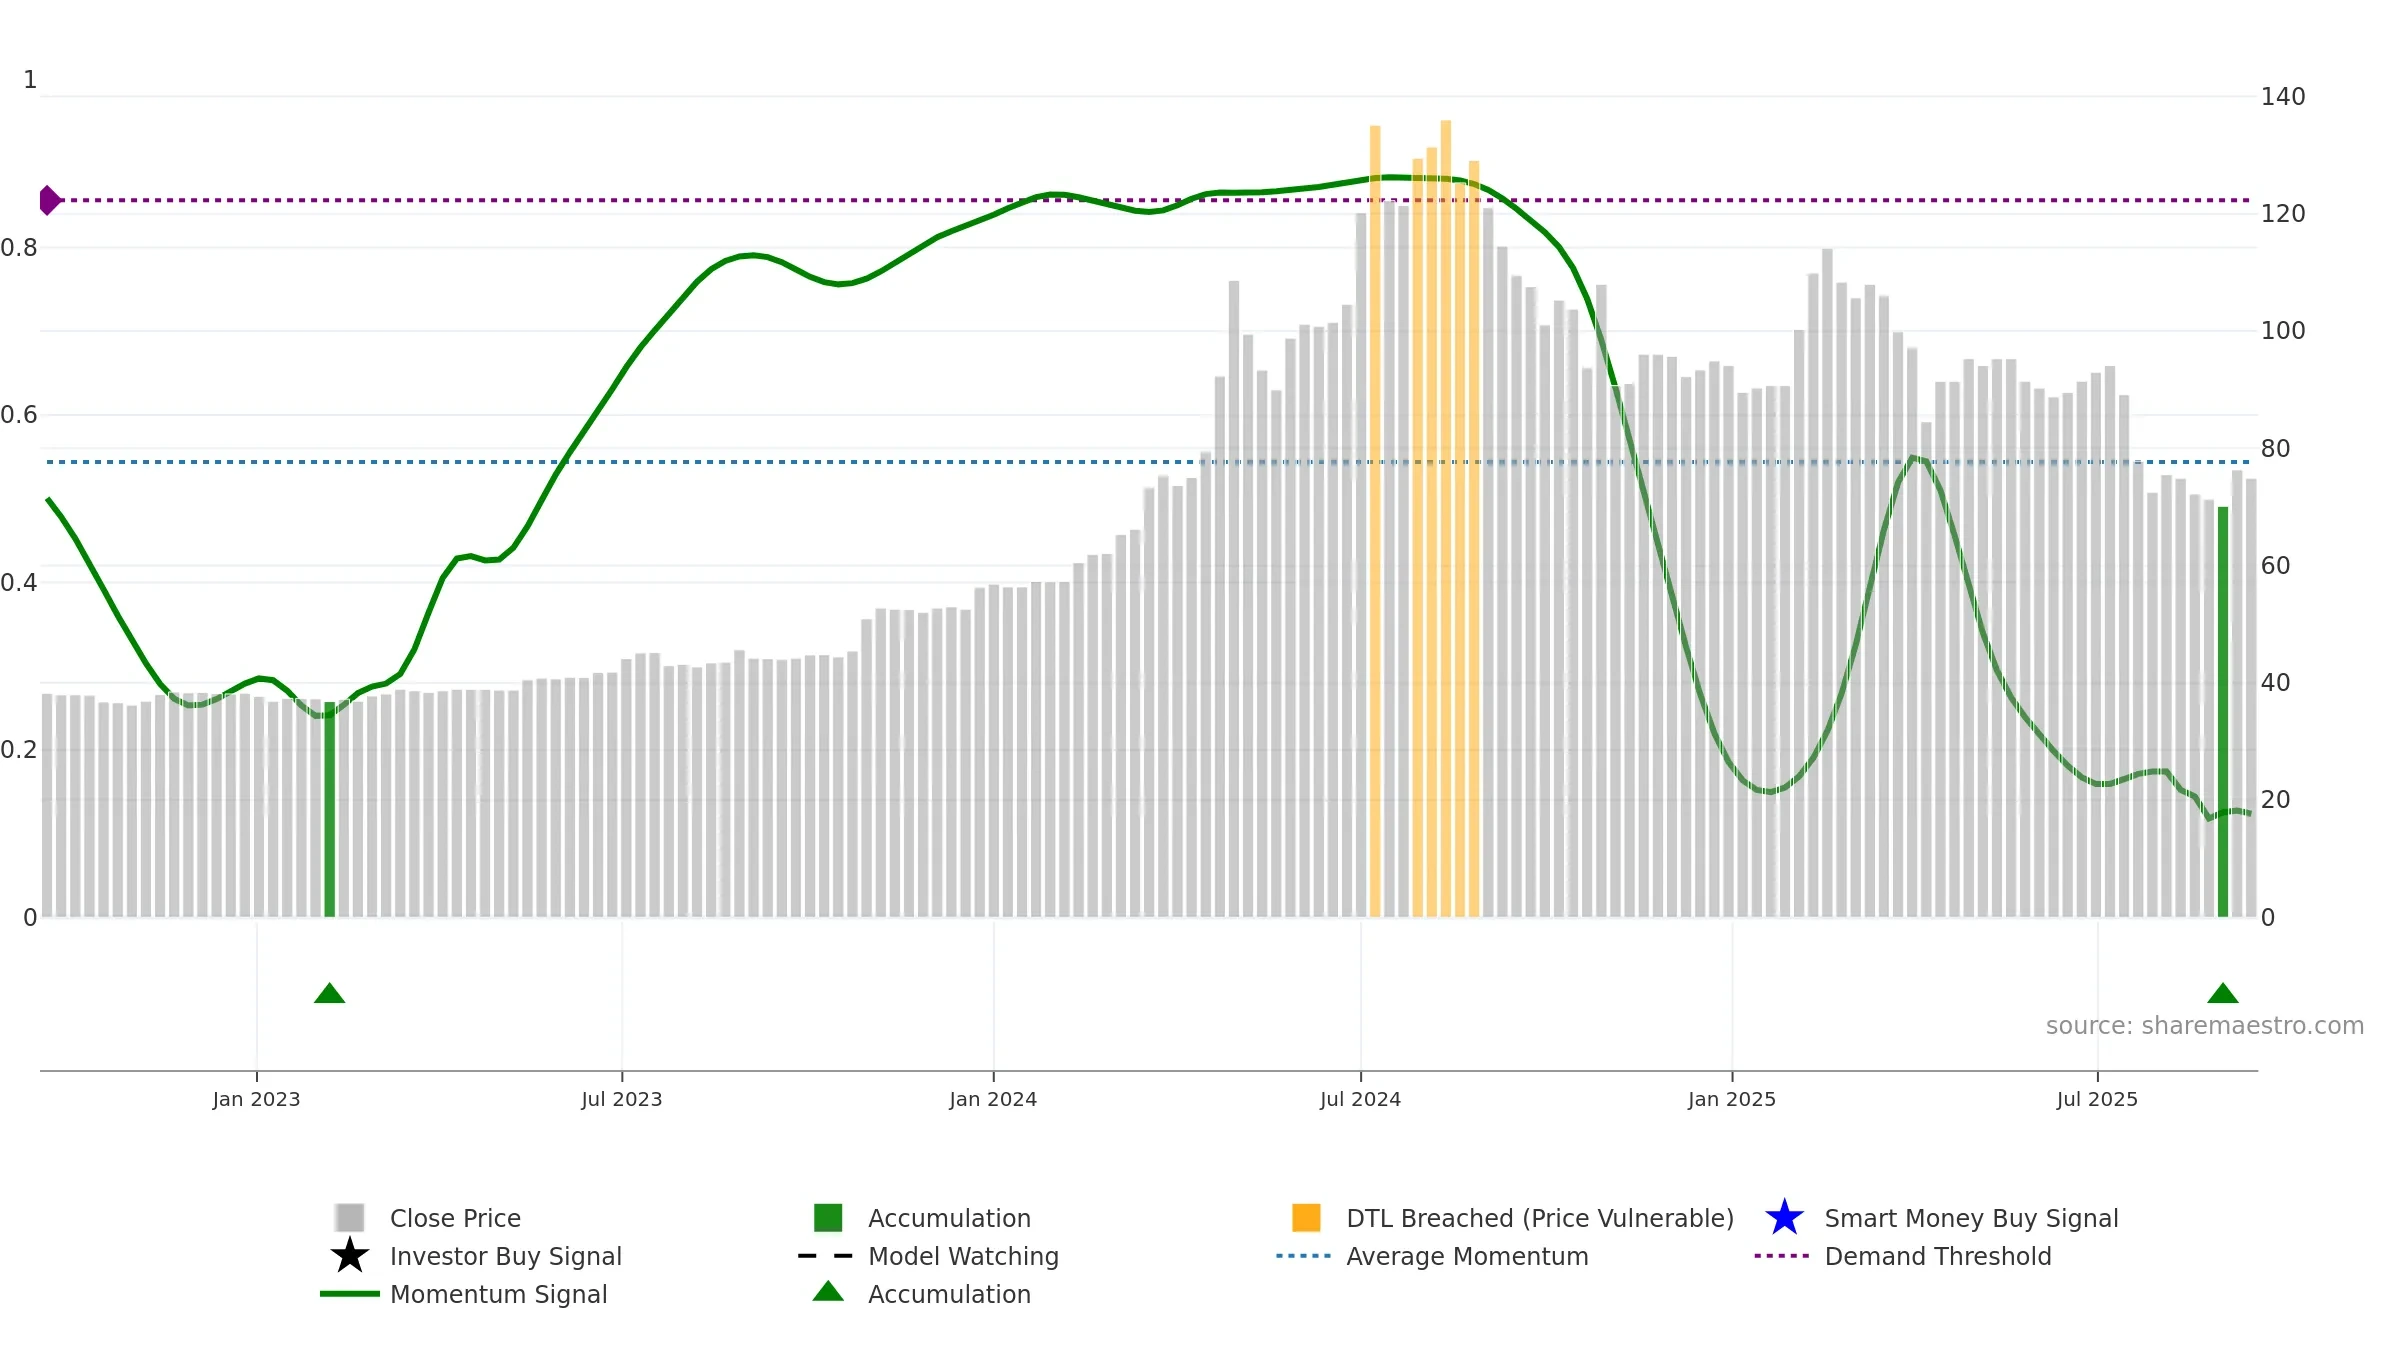Click the Jan 2024 axis label
2400x1350 pixels.
coord(993,1099)
